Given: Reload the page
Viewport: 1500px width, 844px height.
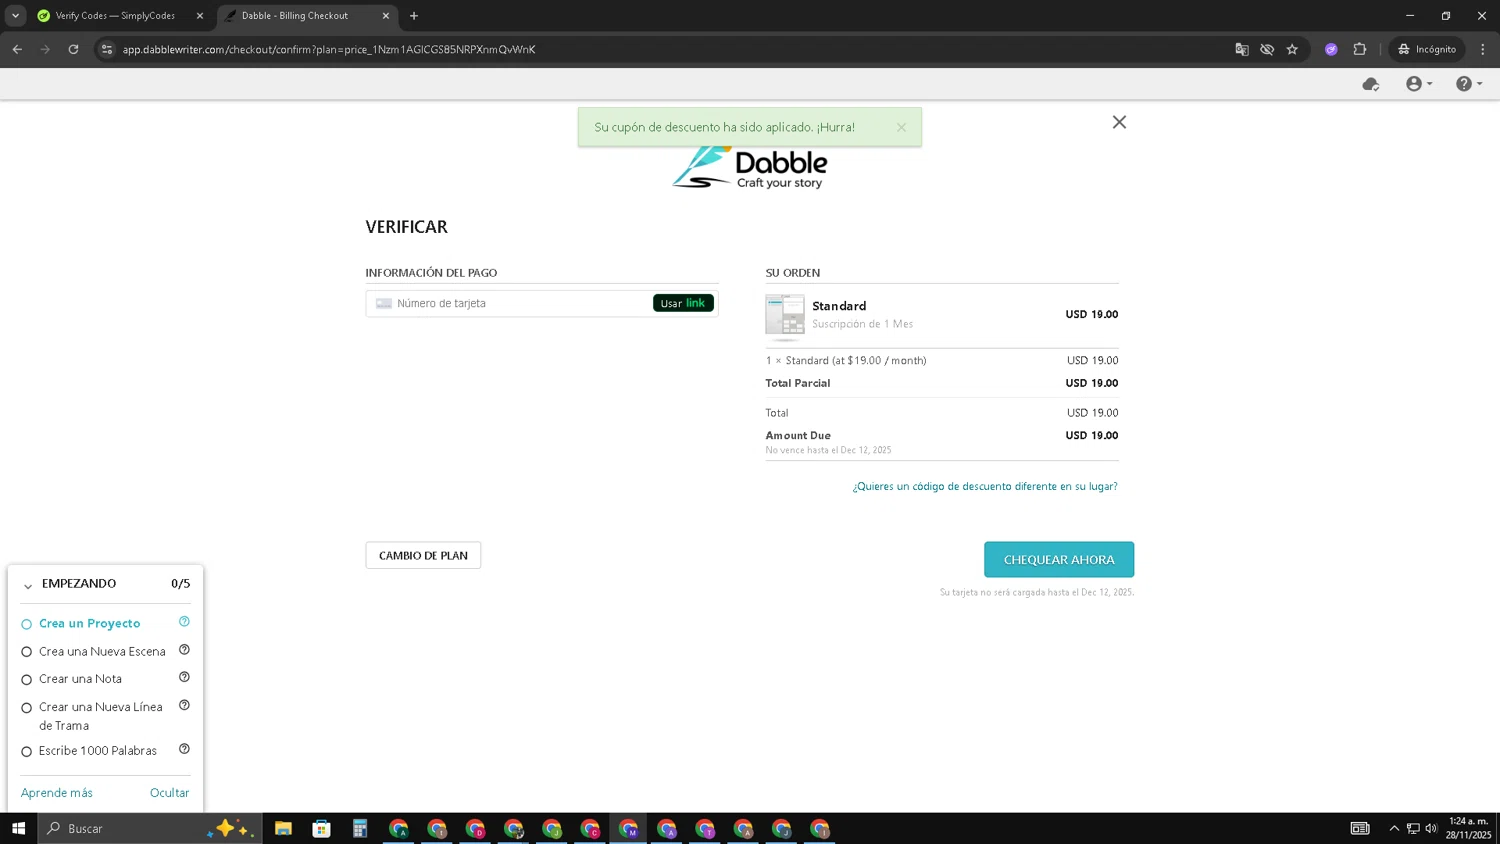Looking at the screenshot, I should (x=73, y=49).
